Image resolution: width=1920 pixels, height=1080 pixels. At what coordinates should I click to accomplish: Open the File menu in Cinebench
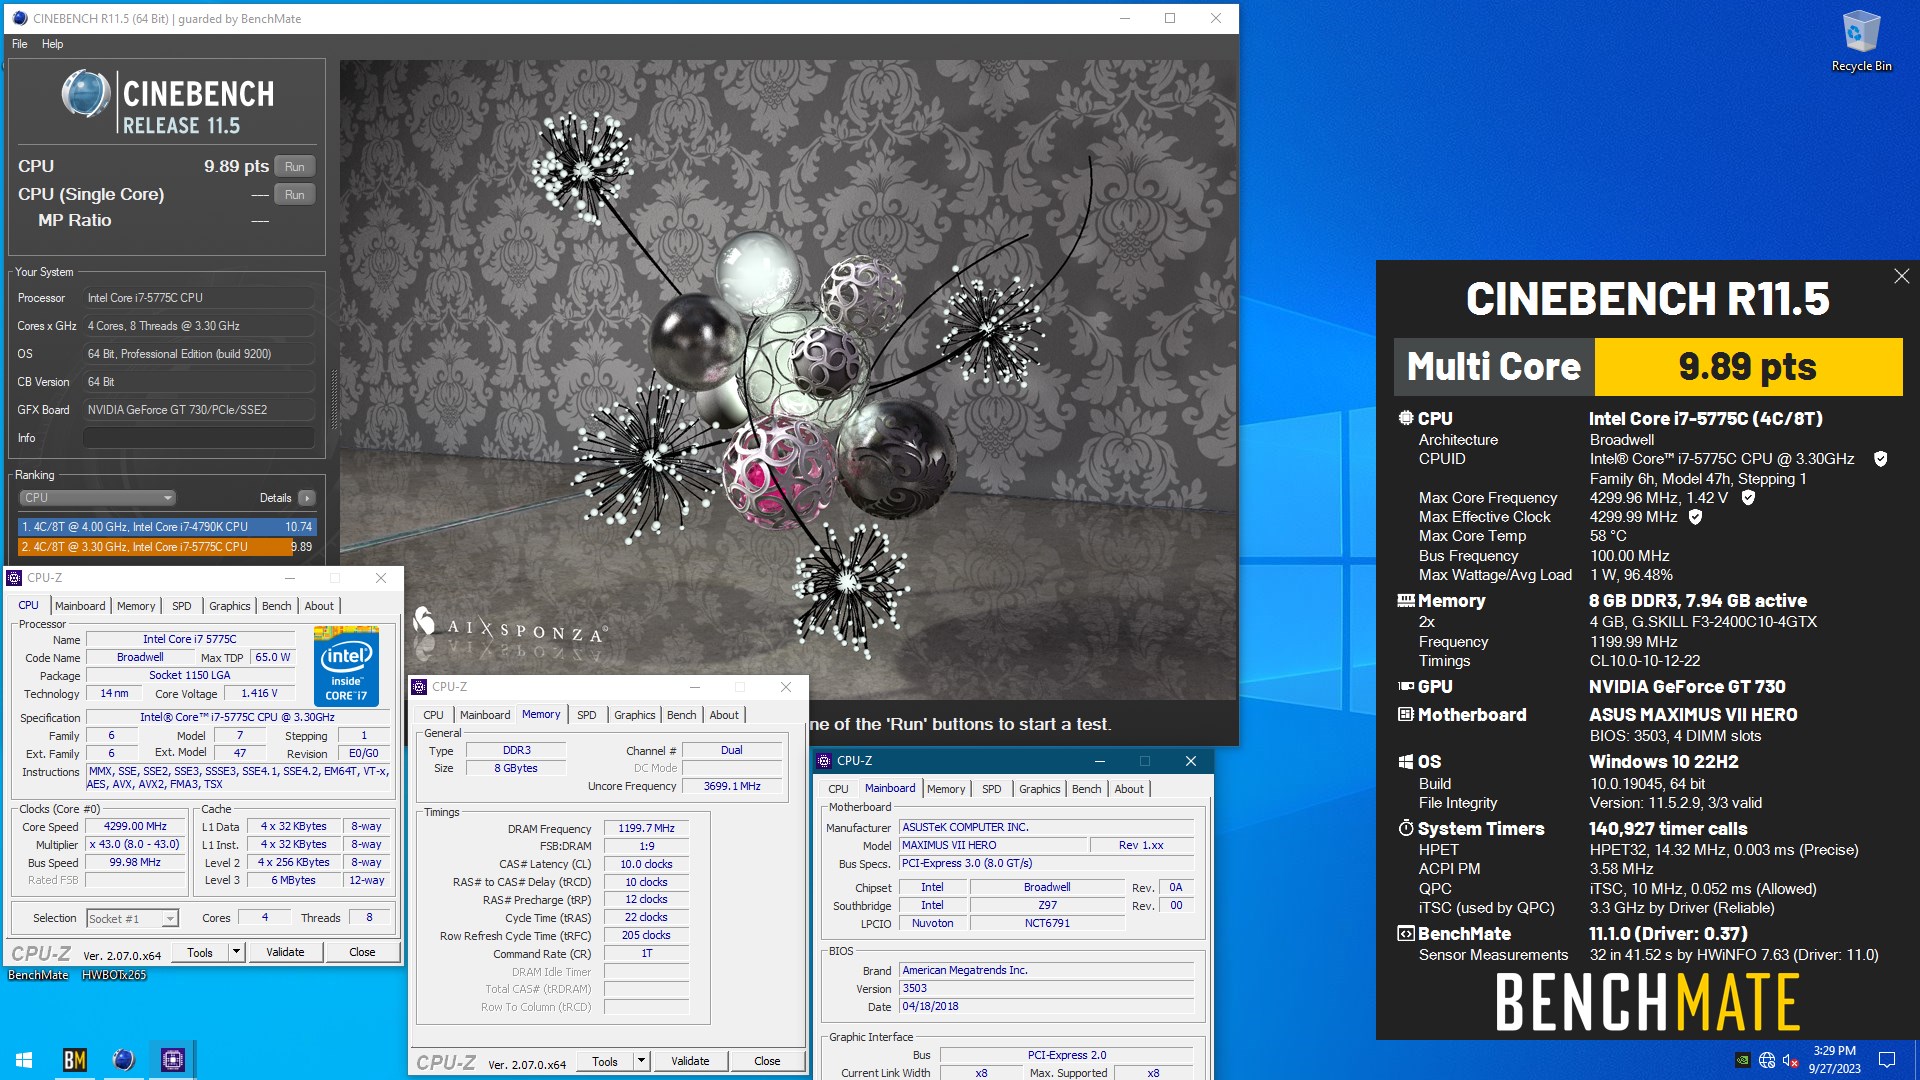point(20,44)
